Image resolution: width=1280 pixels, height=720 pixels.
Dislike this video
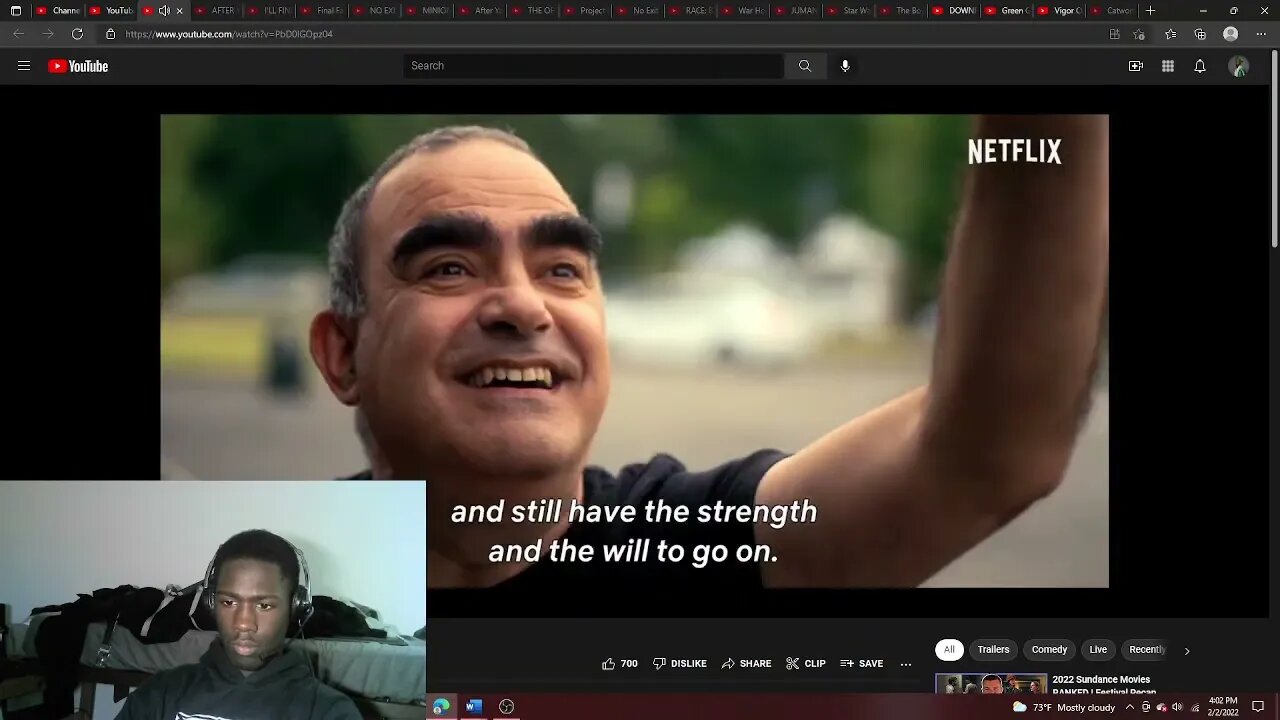click(x=680, y=664)
